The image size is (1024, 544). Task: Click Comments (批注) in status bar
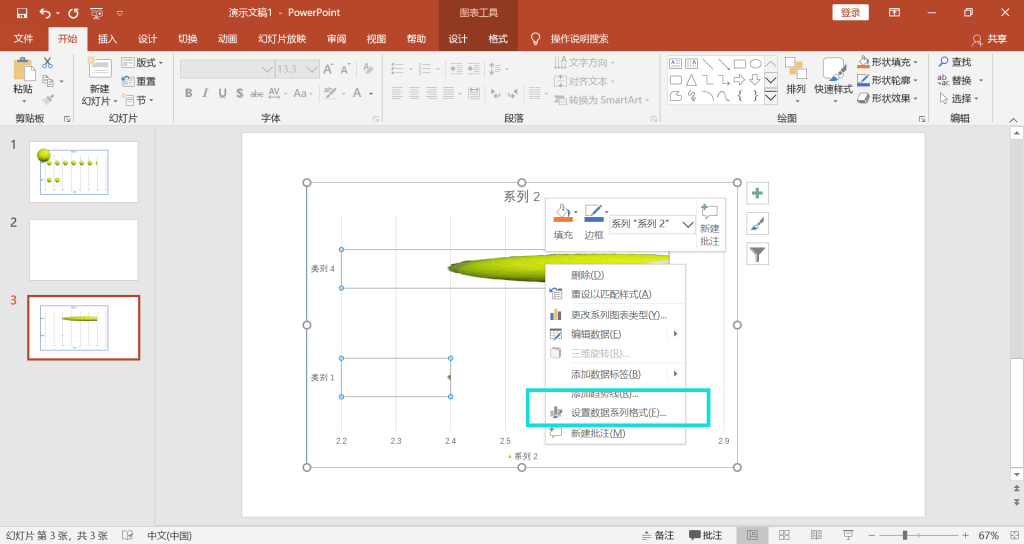point(706,536)
